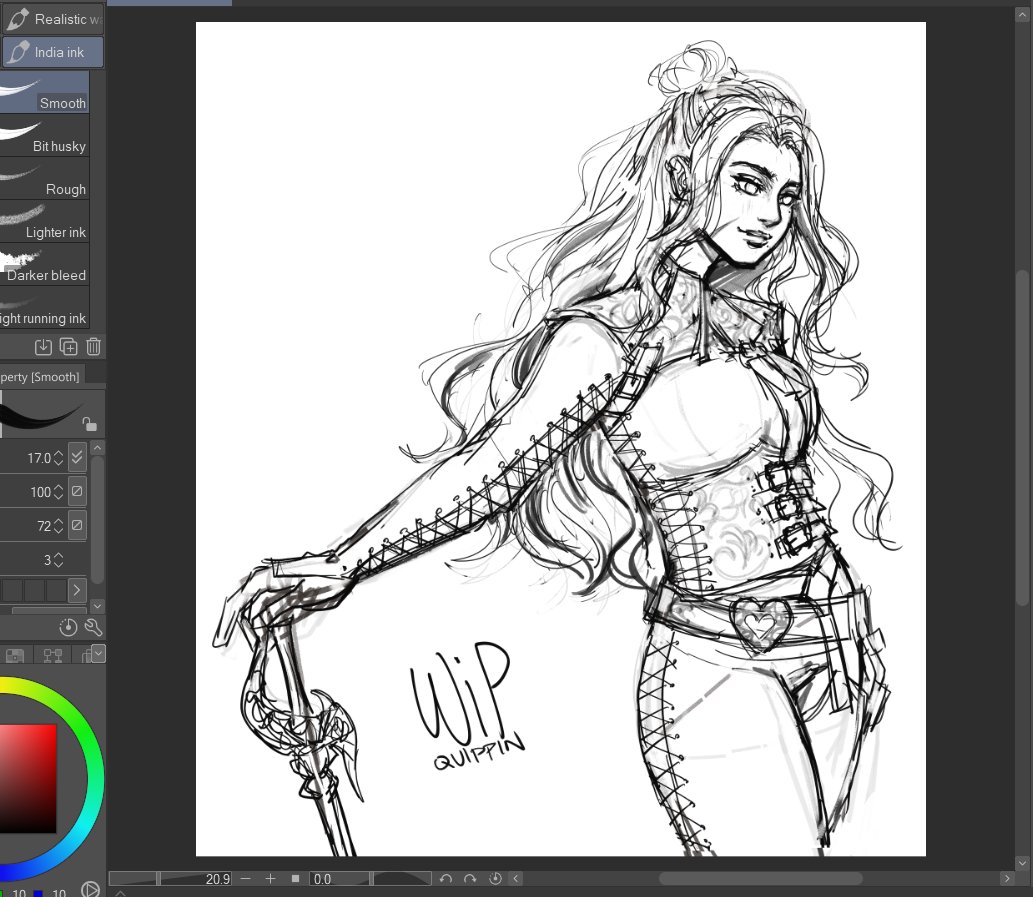
Task: Choose the Lighter ink brush
Action: click(44, 222)
